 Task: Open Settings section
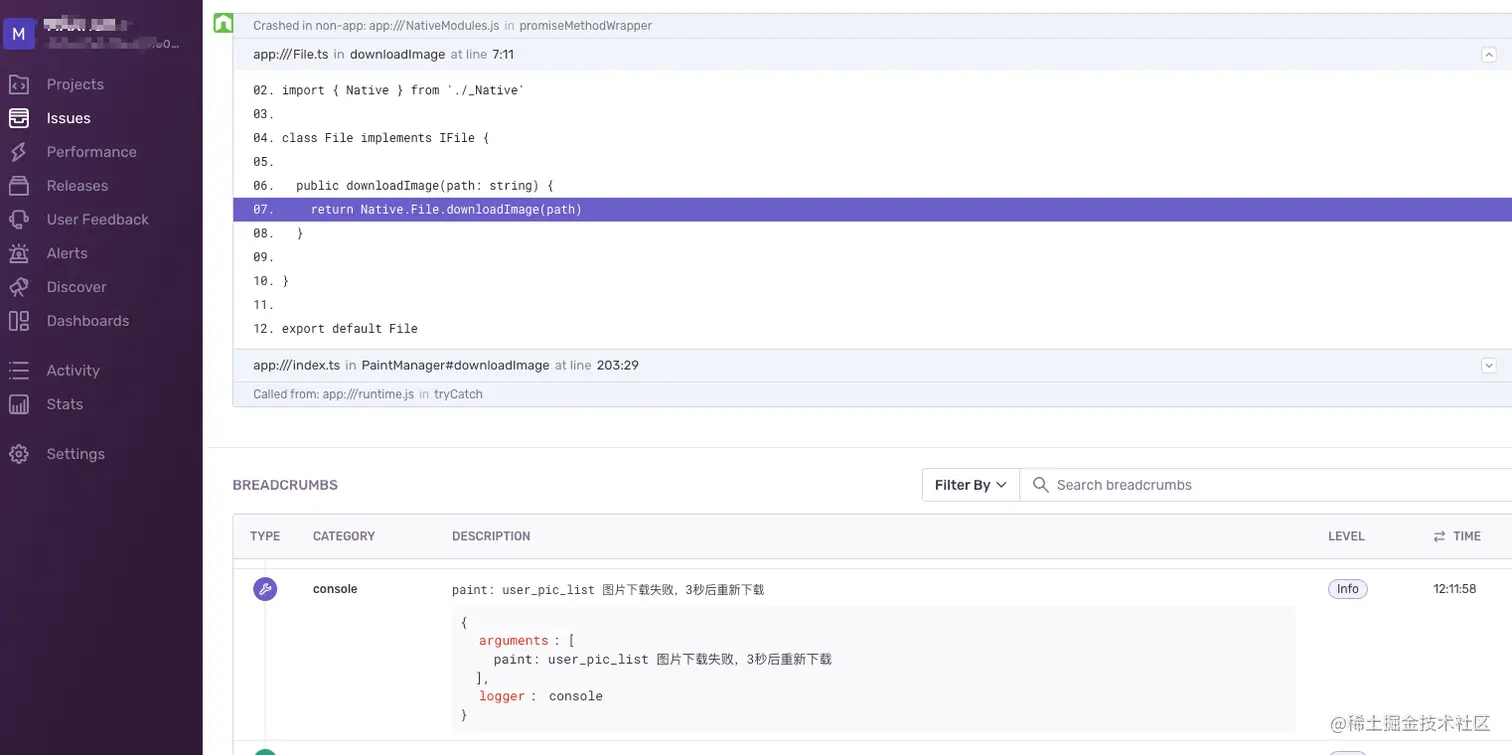[x=75, y=454]
